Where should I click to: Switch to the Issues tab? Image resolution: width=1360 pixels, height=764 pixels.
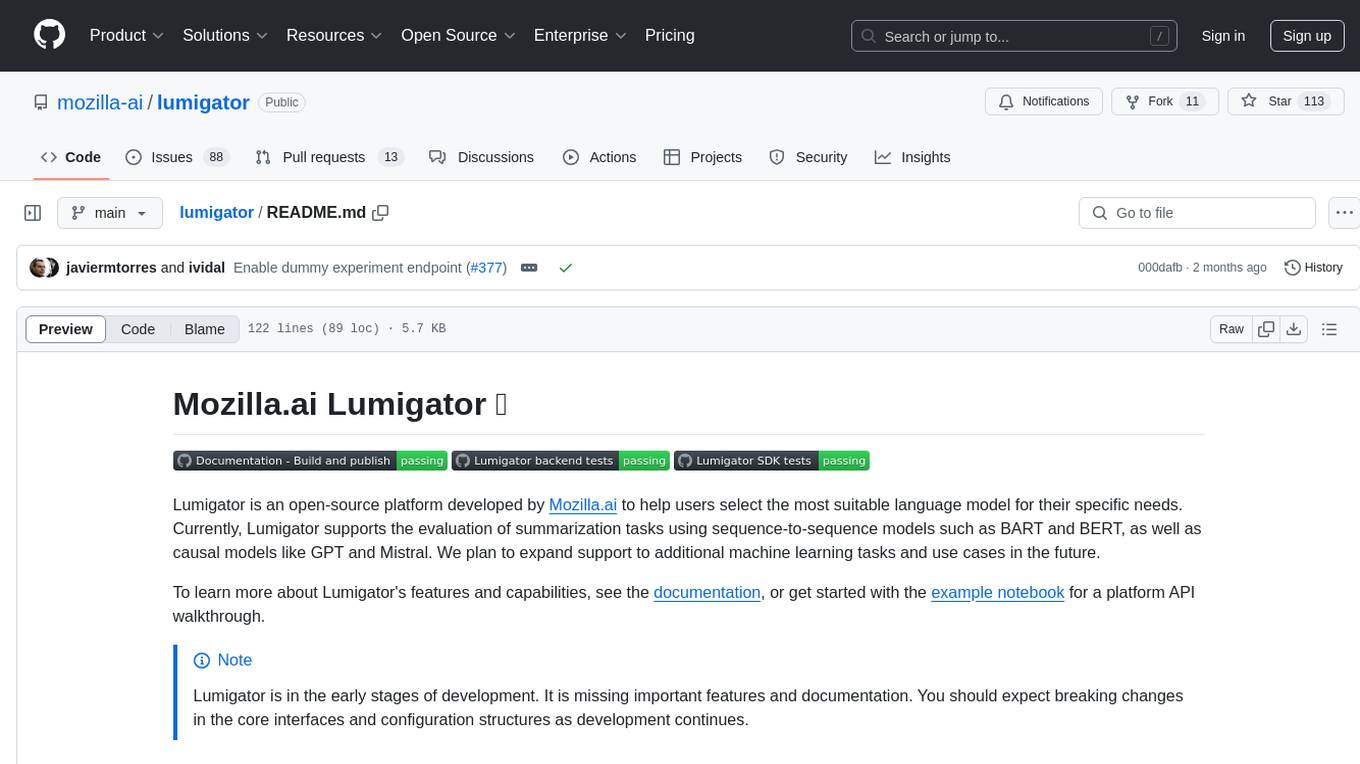176,157
